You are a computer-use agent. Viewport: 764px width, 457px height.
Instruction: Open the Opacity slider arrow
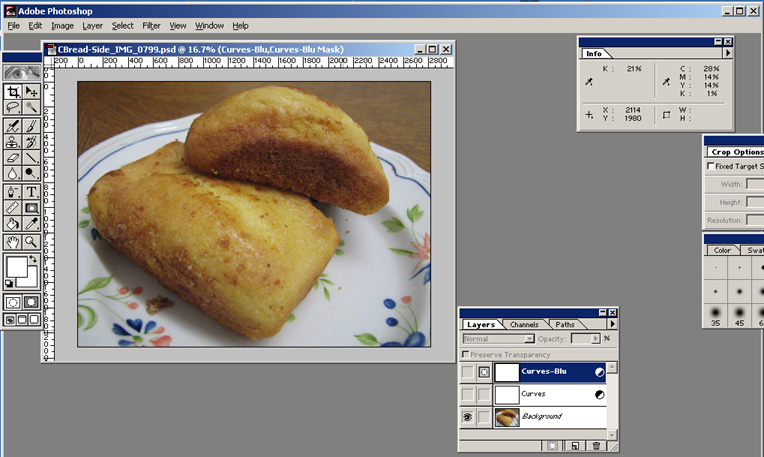tap(595, 339)
